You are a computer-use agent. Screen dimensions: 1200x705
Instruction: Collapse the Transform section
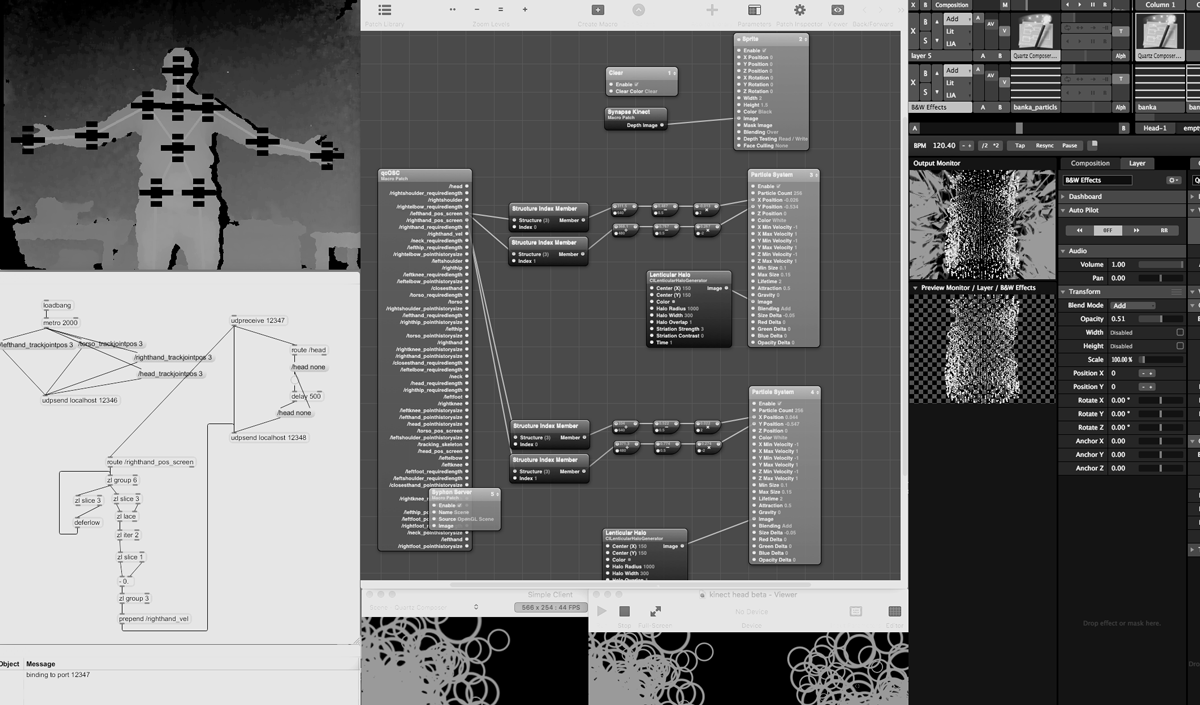tap(1063, 292)
